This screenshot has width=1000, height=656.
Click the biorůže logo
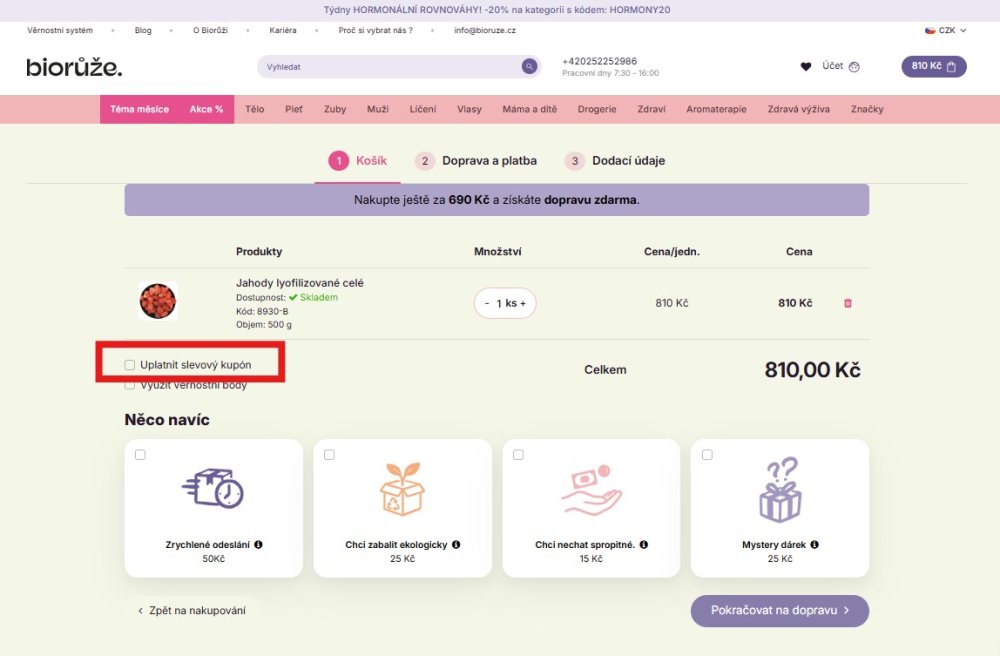click(x=74, y=67)
